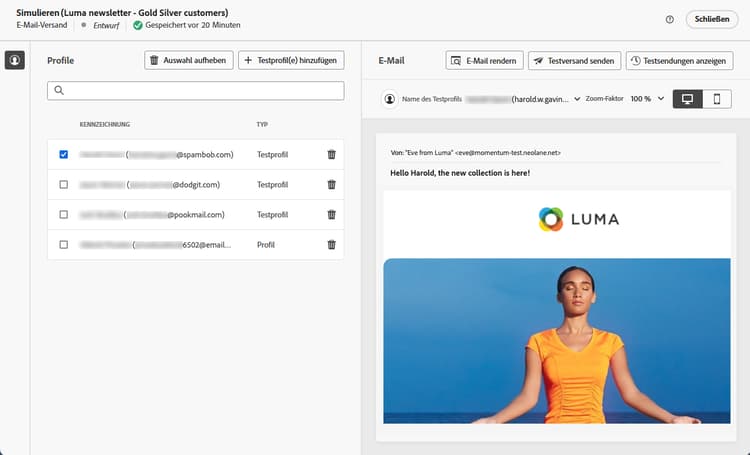Screen dimensions: 750x455
Task: Click Testprofil(e) hinzufügen button
Action: 291,60
